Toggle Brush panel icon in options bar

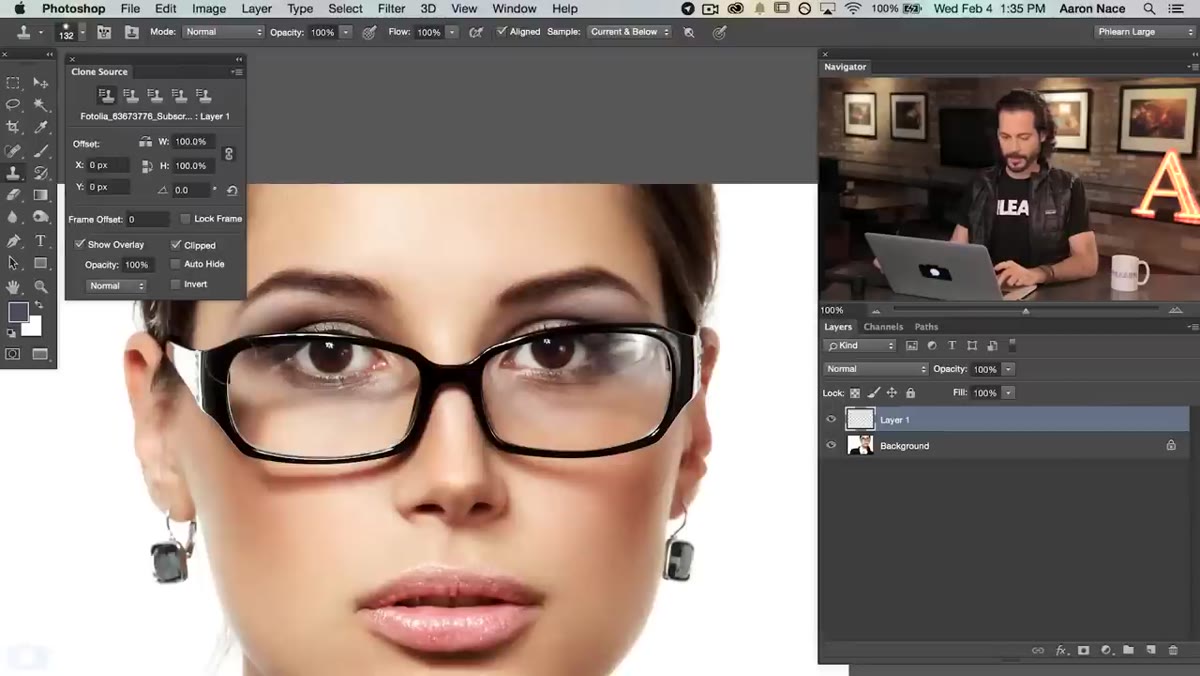pyautogui.click(x=103, y=32)
